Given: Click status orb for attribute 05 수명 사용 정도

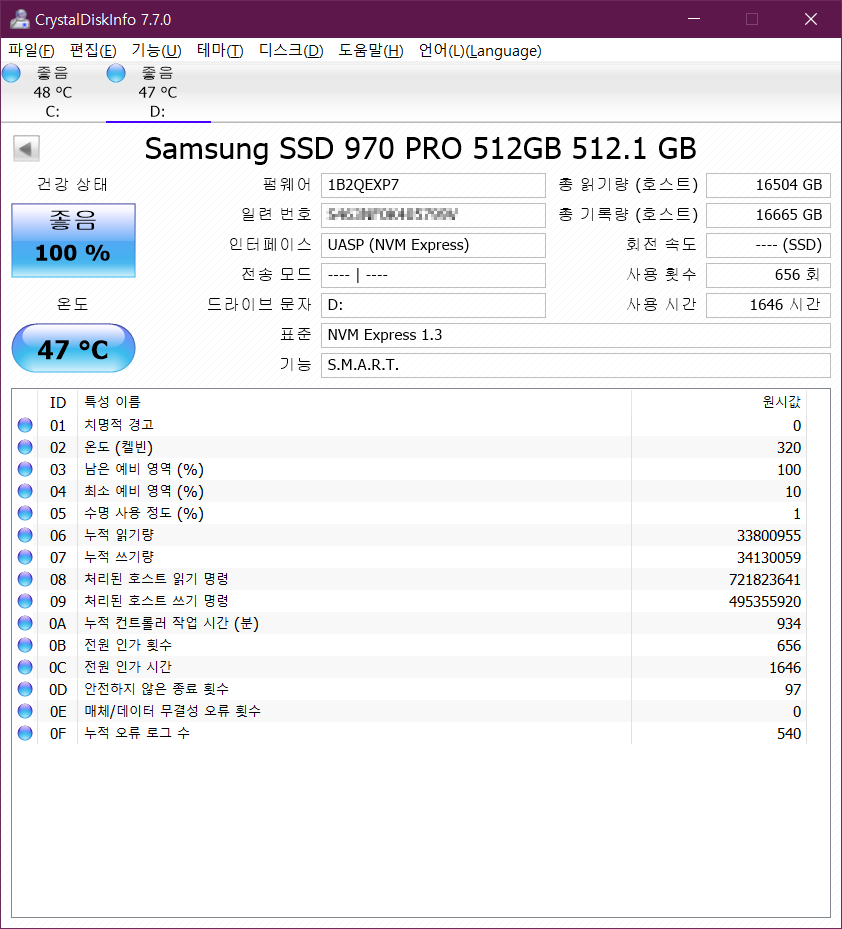Looking at the screenshot, I should click(x=25, y=512).
